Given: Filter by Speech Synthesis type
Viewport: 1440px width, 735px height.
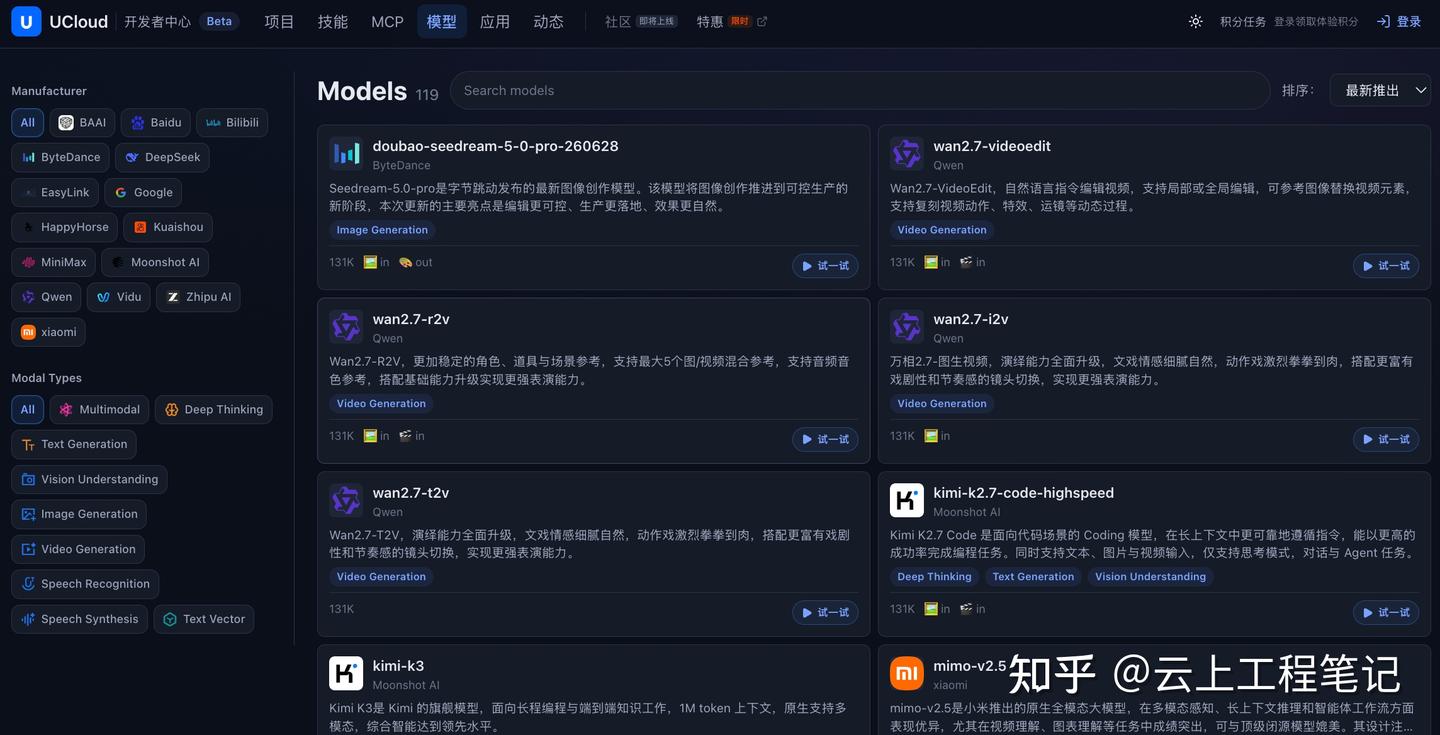Looking at the screenshot, I should tap(80, 619).
